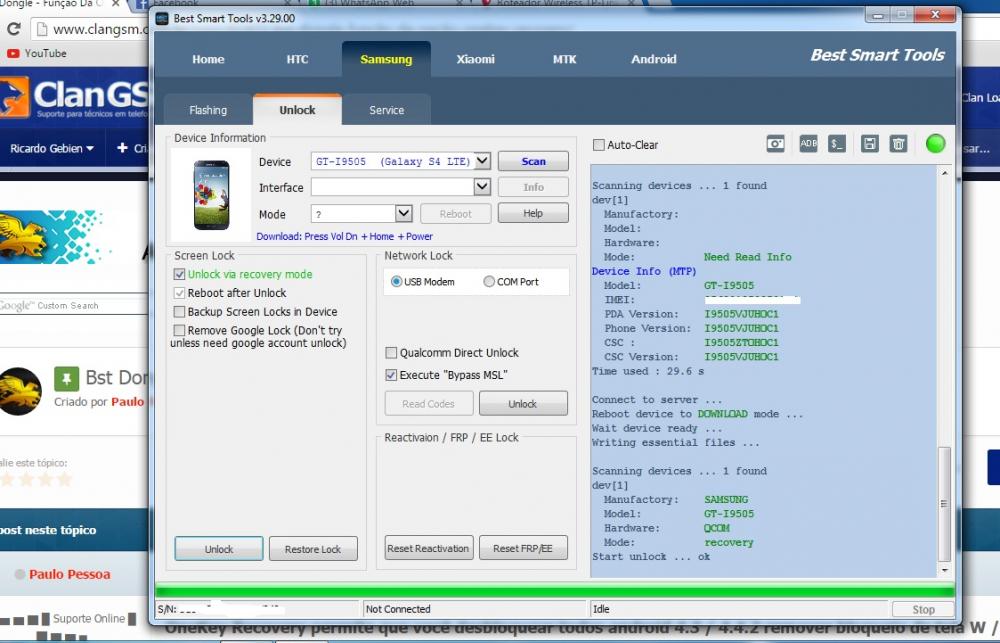Screen dimensions: 1000x643
Task: Open the Mode dropdown arrow
Action: pyautogui.click(x=404, y=213)
